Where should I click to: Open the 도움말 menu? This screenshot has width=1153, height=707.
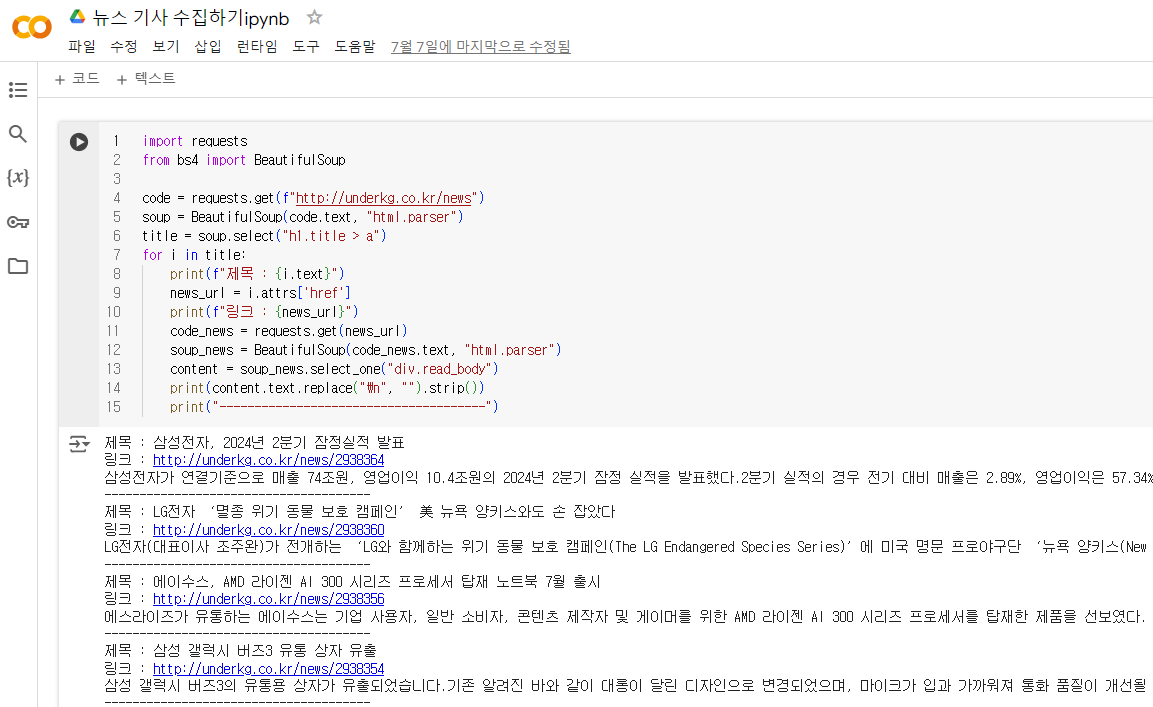355,46
